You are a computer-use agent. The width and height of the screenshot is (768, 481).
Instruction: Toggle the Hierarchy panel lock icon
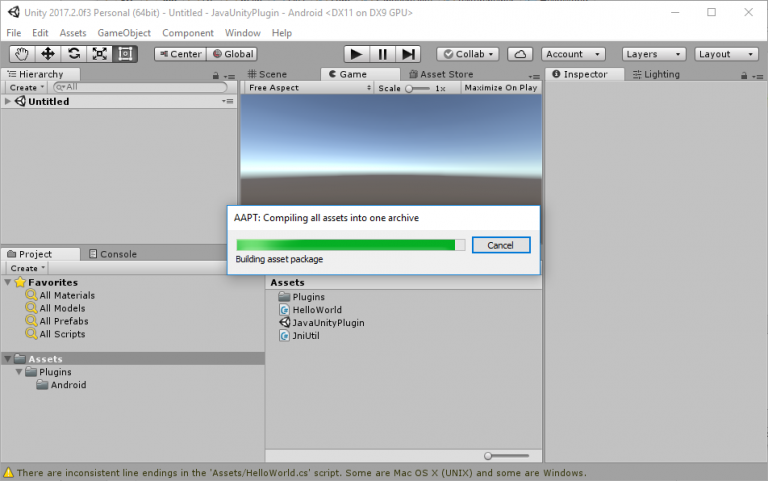click(x=216, y=75)
